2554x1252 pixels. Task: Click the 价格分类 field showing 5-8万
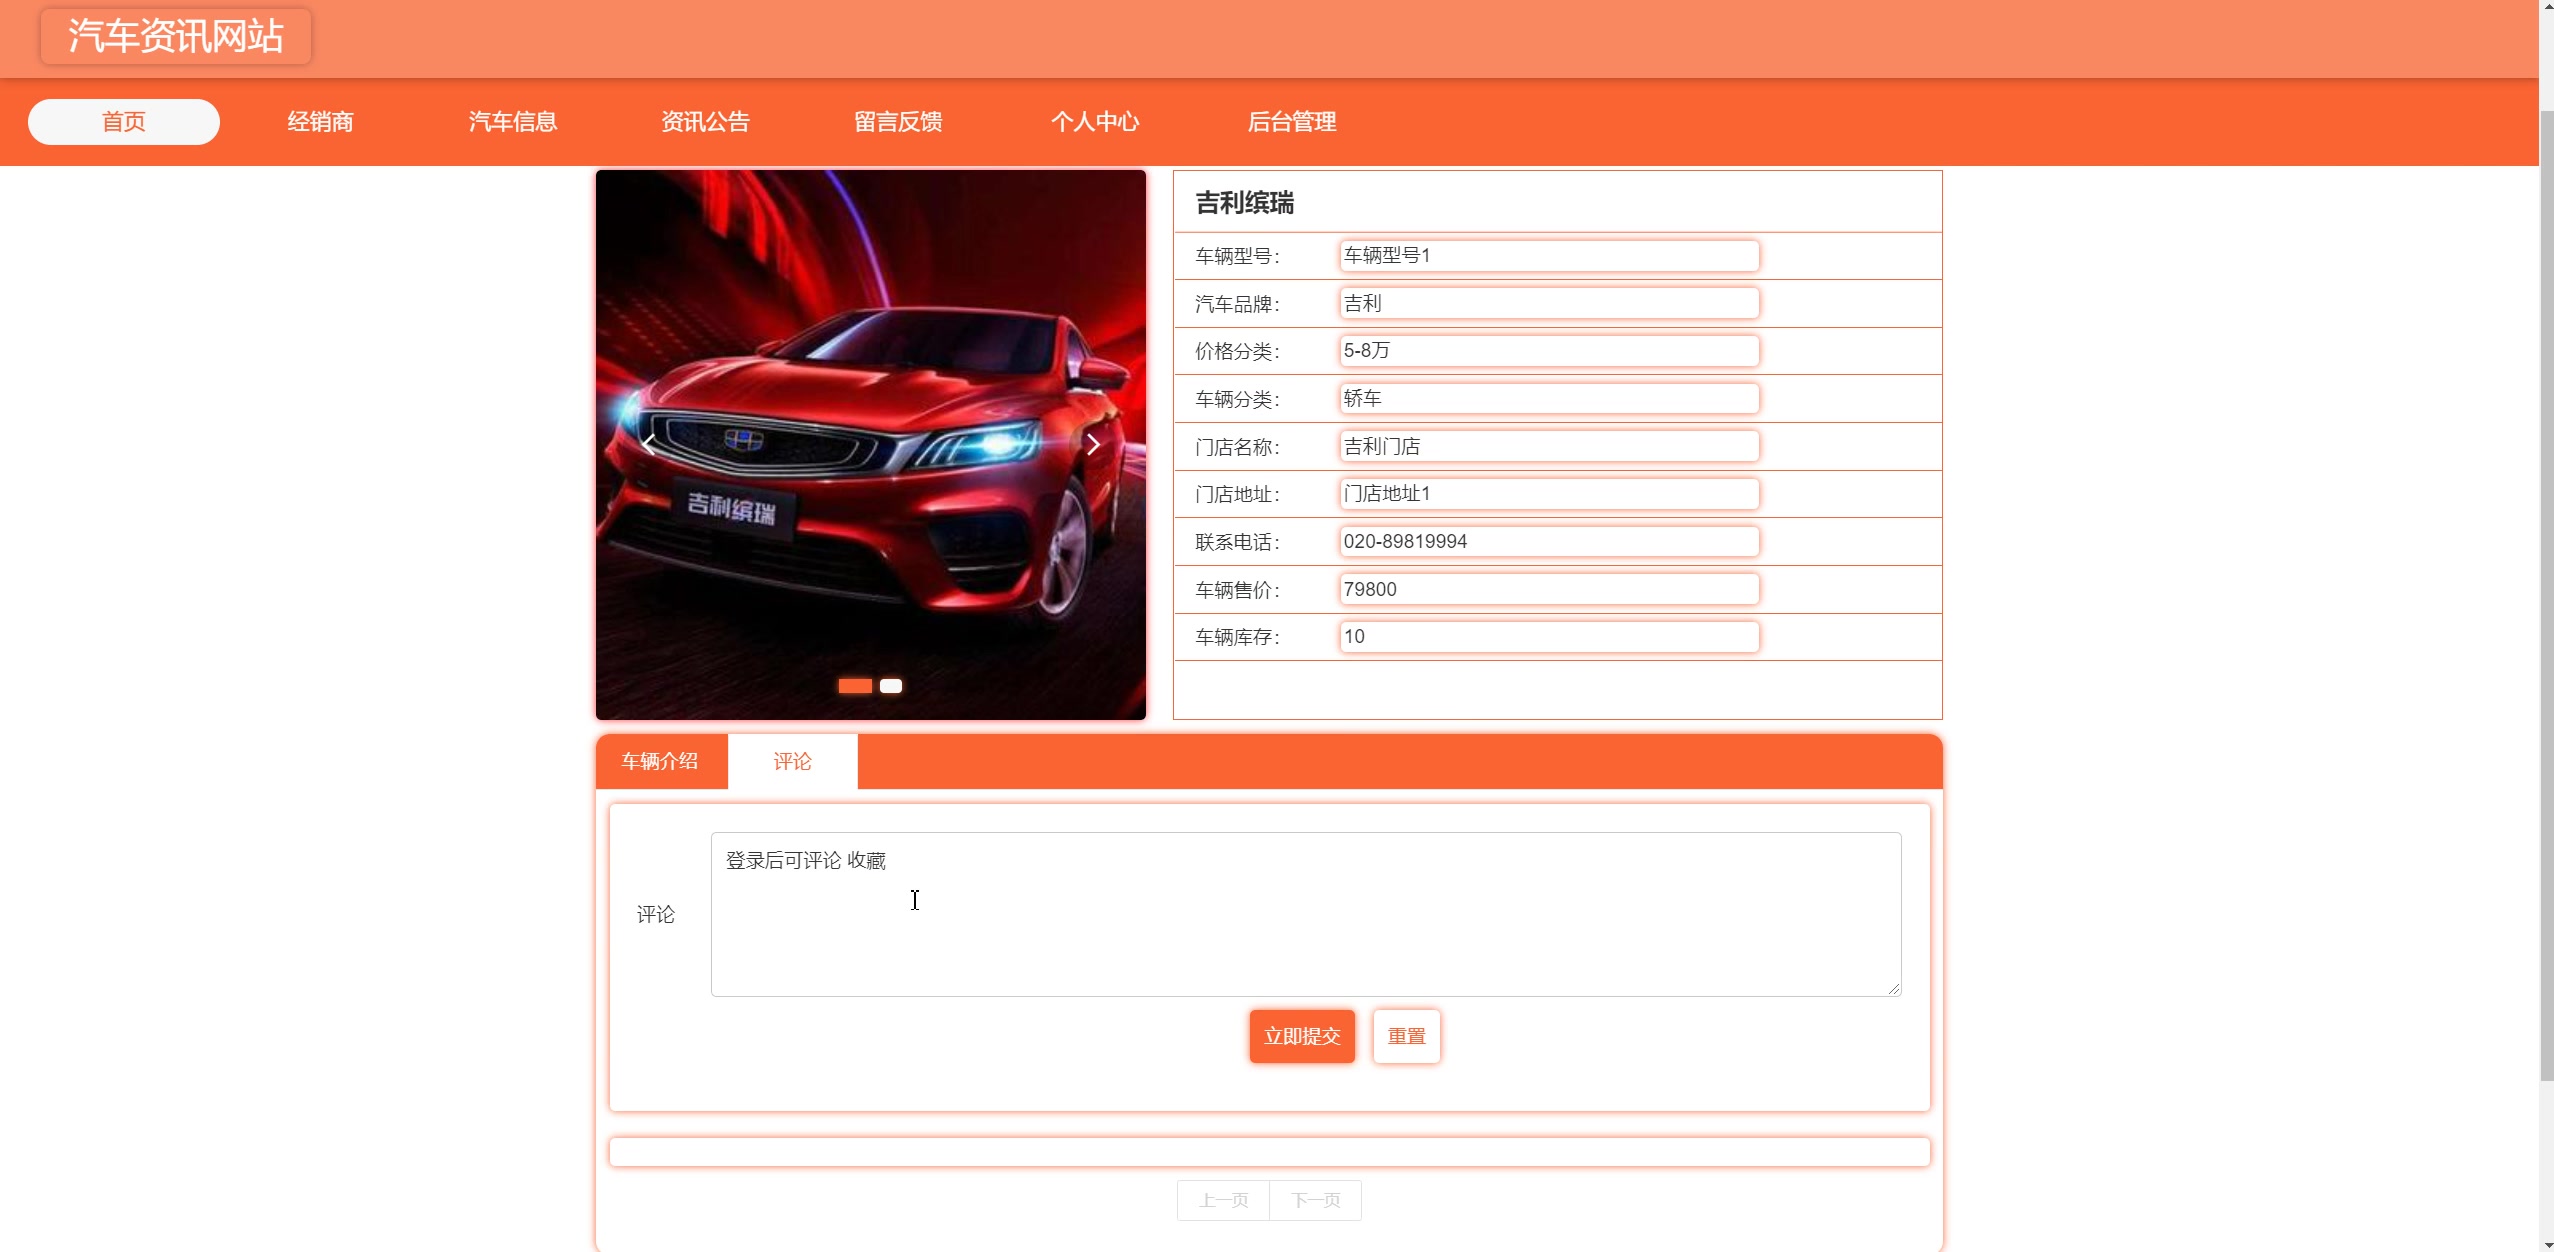1549,351
